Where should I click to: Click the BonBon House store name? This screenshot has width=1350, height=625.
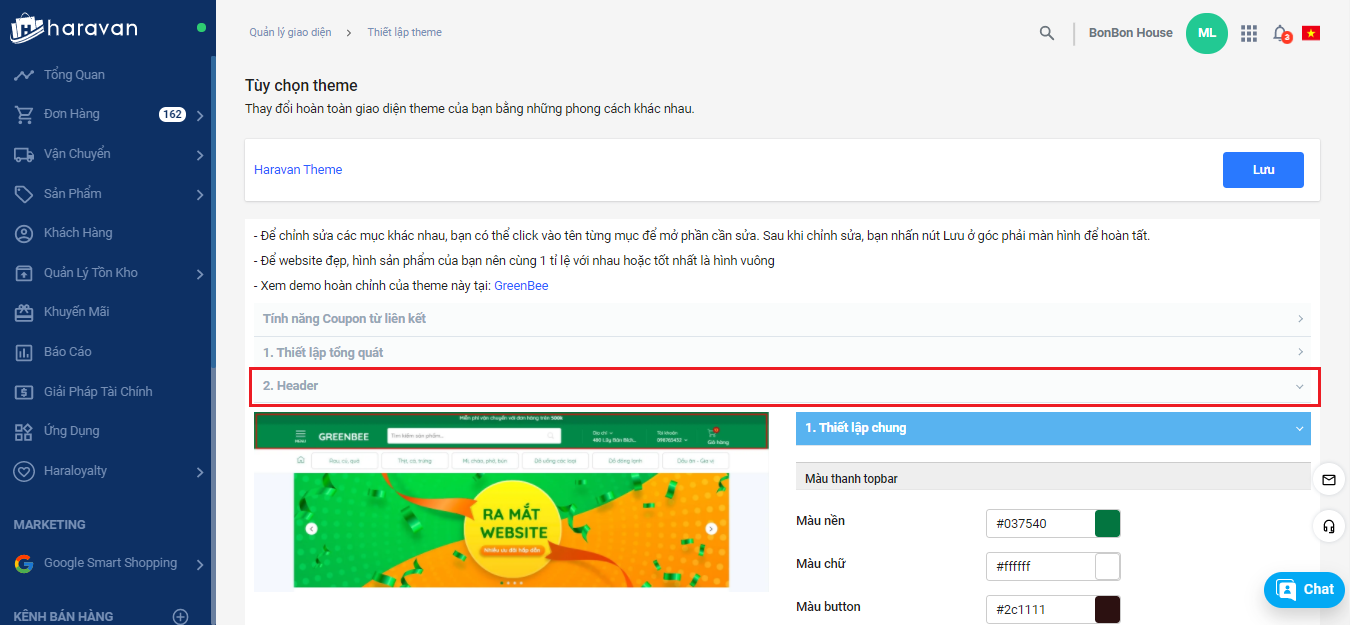pos(1131,33)
